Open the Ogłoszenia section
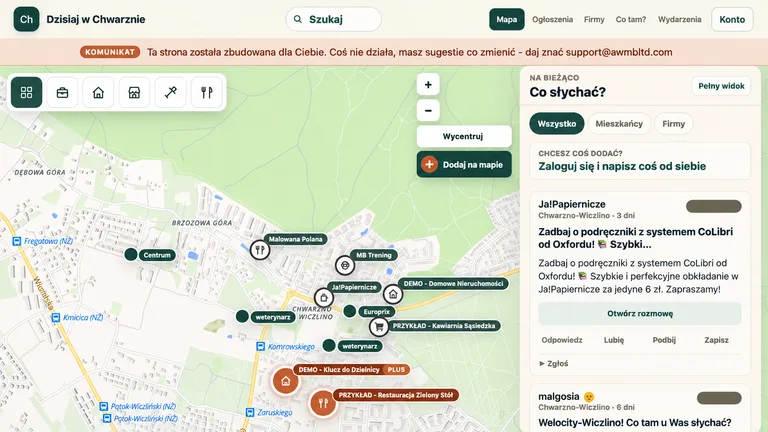The height and width of the screenshot is (432, 768). pyautogui.click(x=552, y=20)
